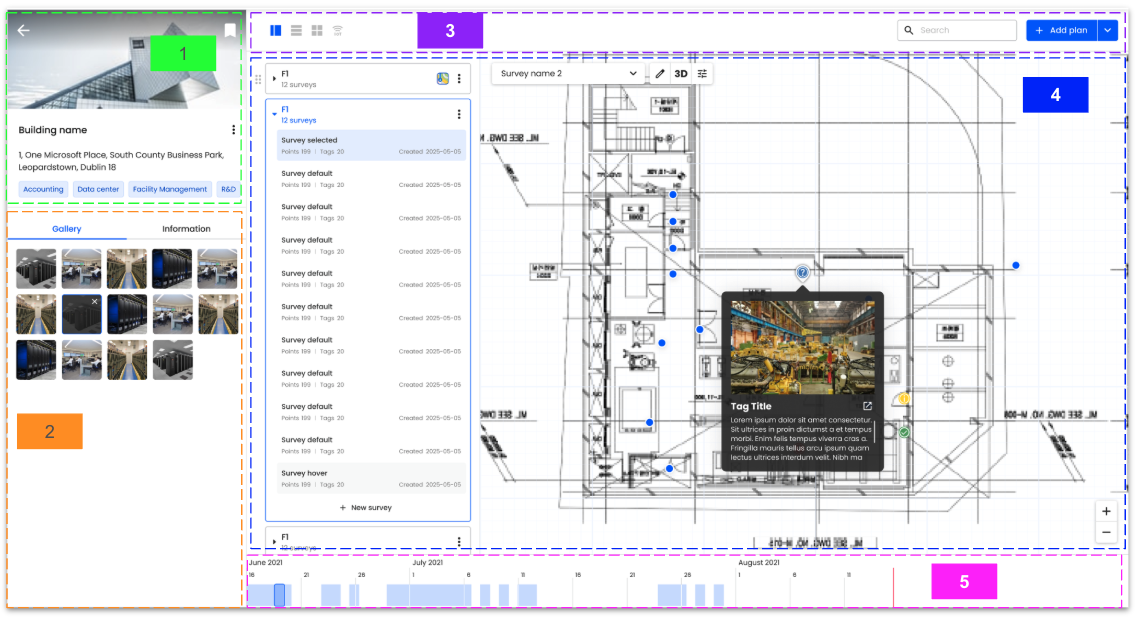Select the Survey selected row
This screenshot has height=621, width=1146.
[371, 145]
